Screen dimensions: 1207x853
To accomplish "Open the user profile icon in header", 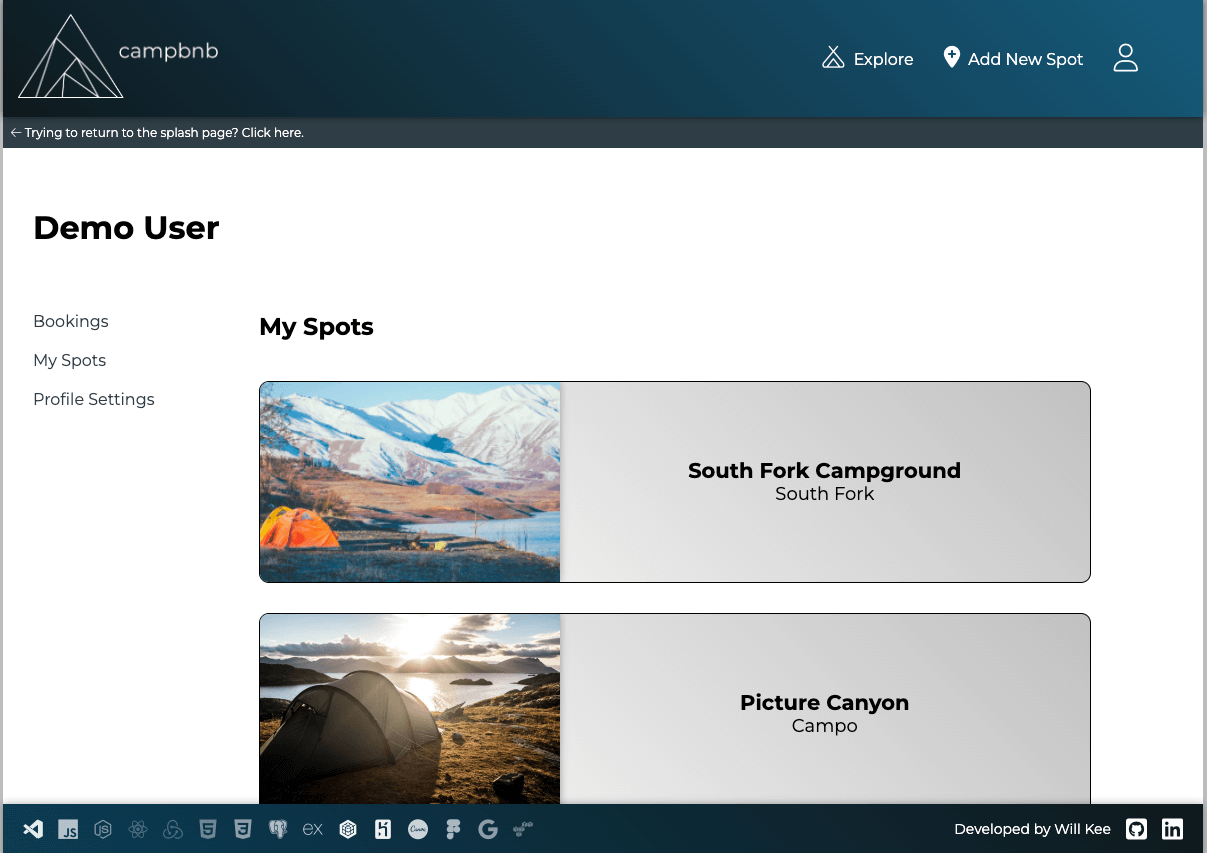I will click(x=1126, y=58).
